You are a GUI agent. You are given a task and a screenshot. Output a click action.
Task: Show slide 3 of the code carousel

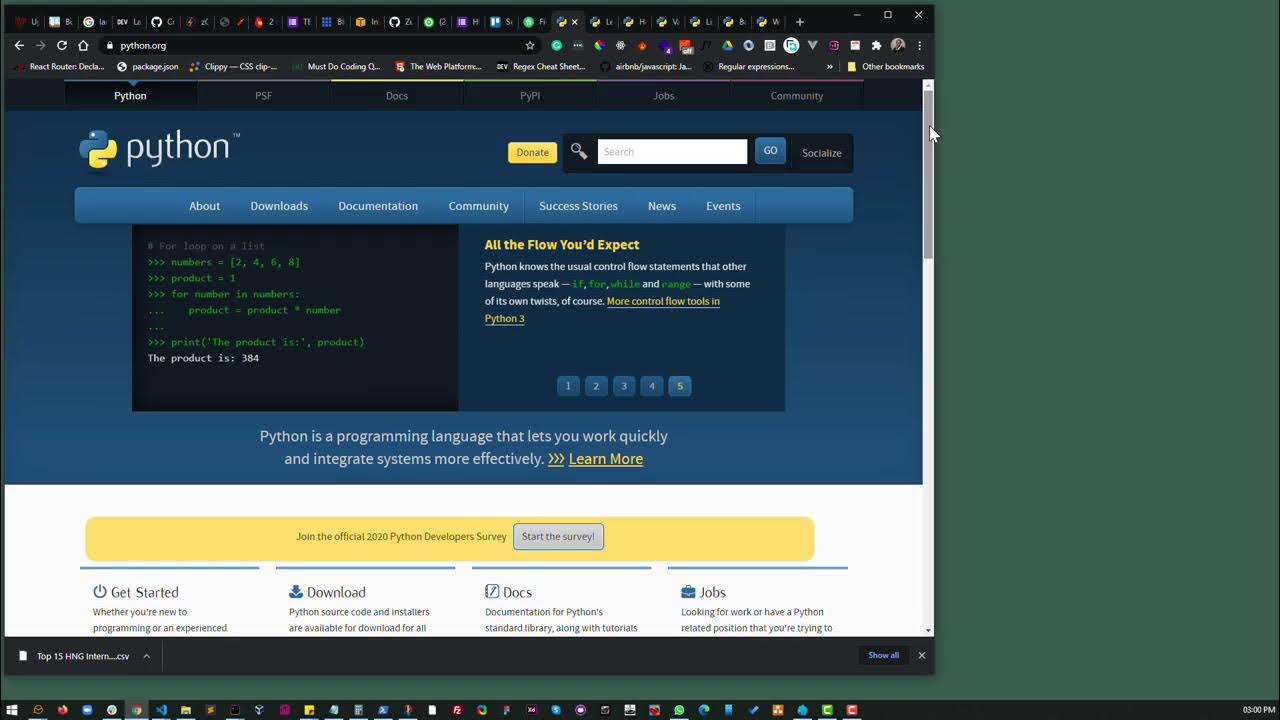pos(624,386)
